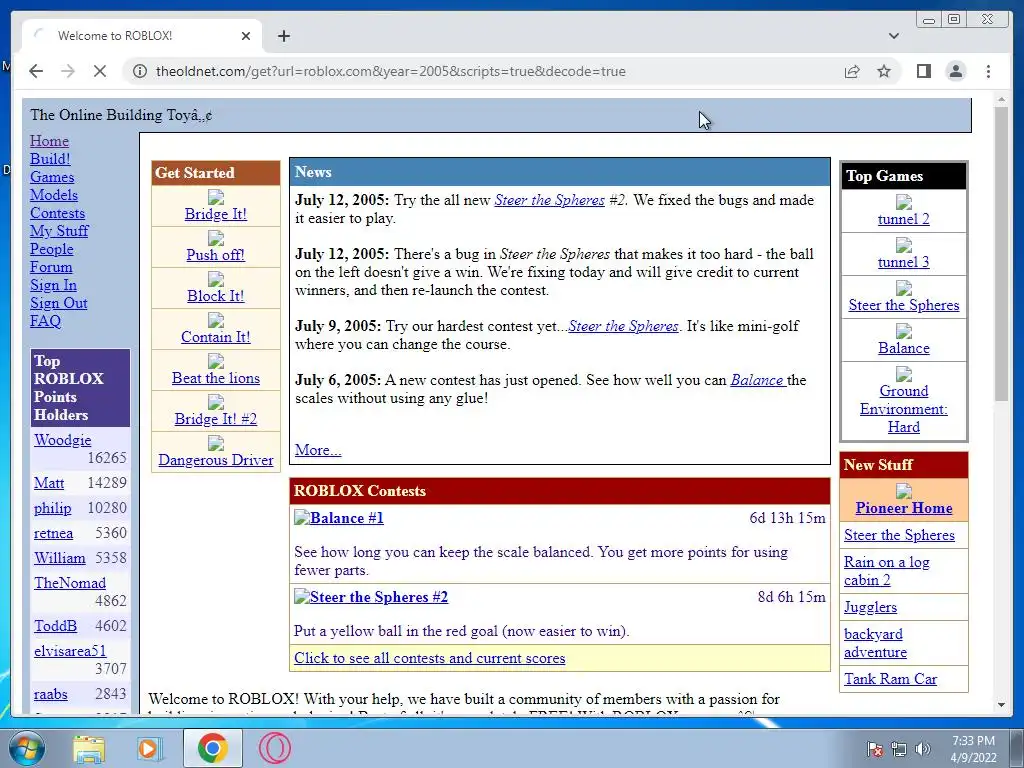Screen dimensions: 1024x768
Task: Open the My Stuff sidebar link
Action: point(59,231)
